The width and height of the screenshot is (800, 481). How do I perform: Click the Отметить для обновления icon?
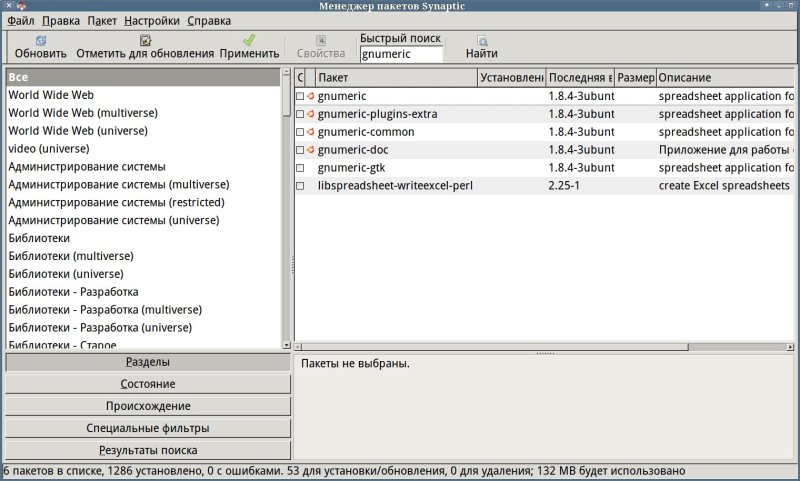pyautogui.click(x=145, y=40)
